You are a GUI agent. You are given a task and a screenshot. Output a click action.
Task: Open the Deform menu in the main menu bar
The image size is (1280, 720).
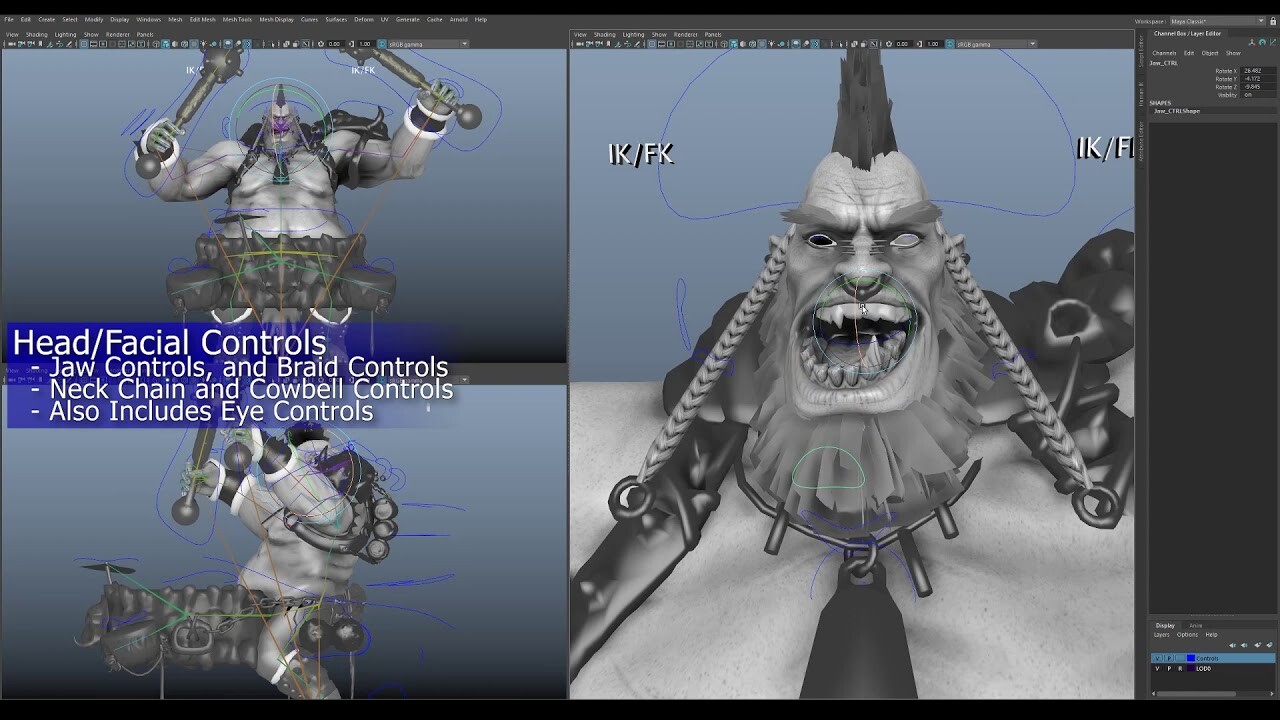pyautogui.click(x=365, y=18)
